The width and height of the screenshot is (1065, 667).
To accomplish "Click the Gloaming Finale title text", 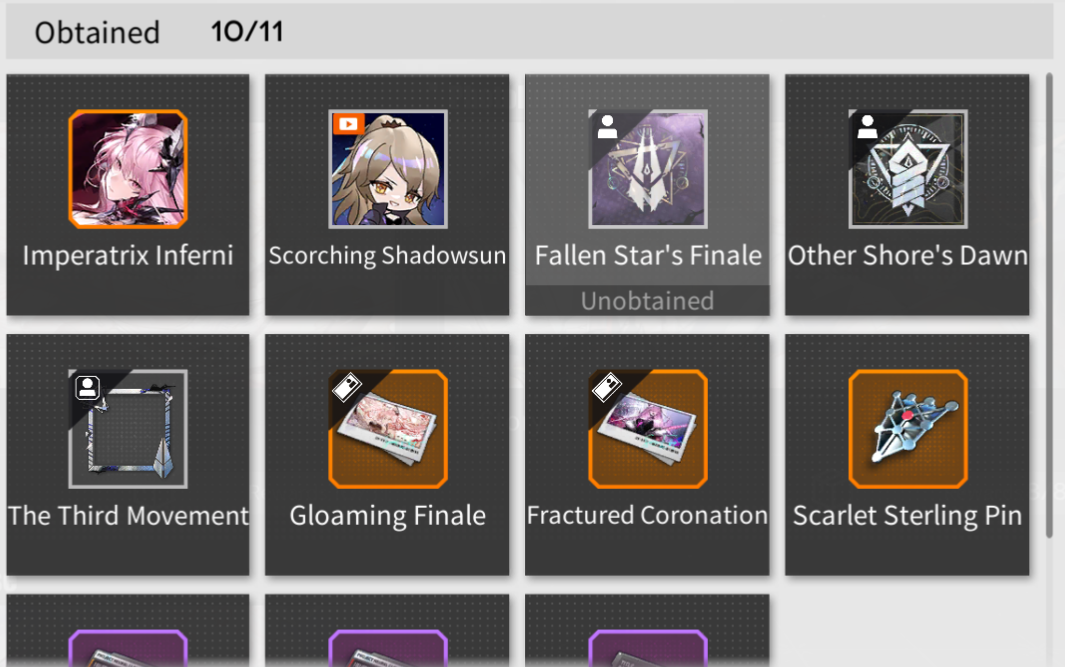I will click(x=387, y=516).
